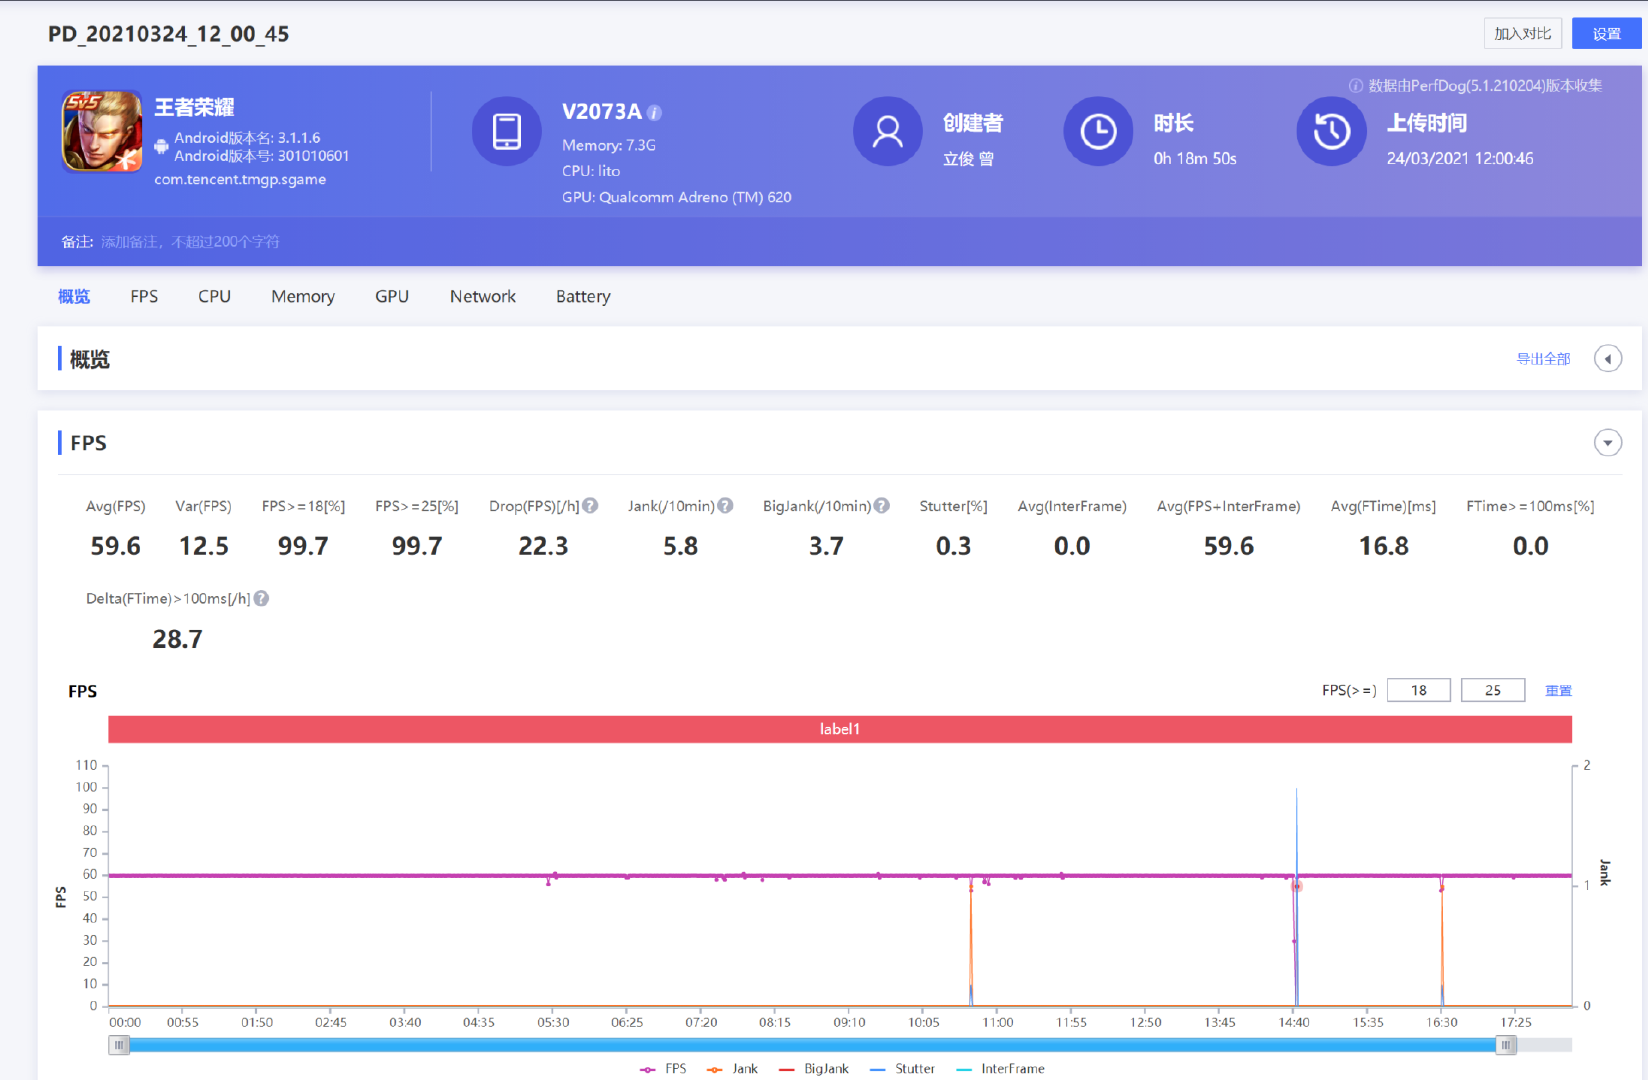Image resolution: width=1648 pixels, height=1080 pixels.
Task: Click the Var(FPS) value 12.5
Action: point(203,546)
